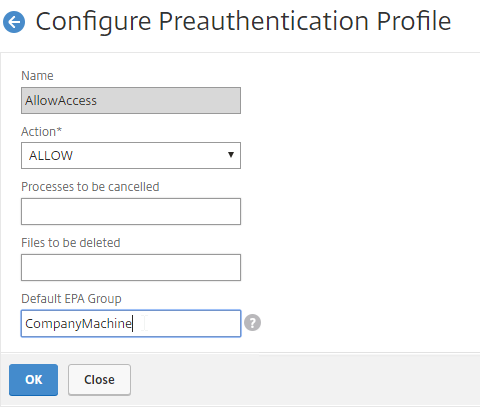Click the gray footer bar beside Close
This screenshot has height=407, width=480.
point(305,380)
